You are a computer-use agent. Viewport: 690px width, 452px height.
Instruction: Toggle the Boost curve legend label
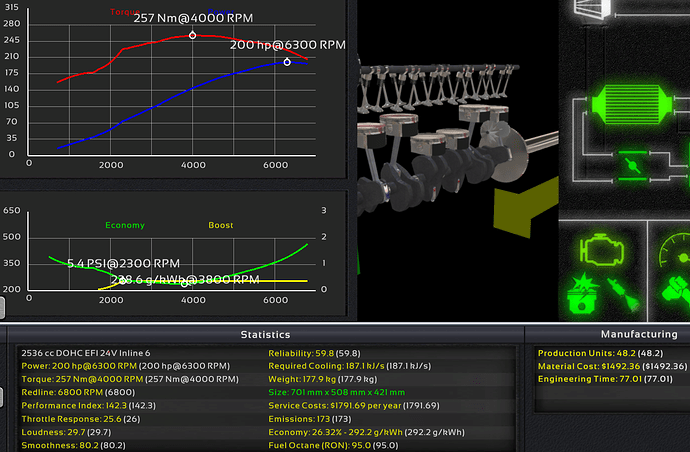click(221, 225)
